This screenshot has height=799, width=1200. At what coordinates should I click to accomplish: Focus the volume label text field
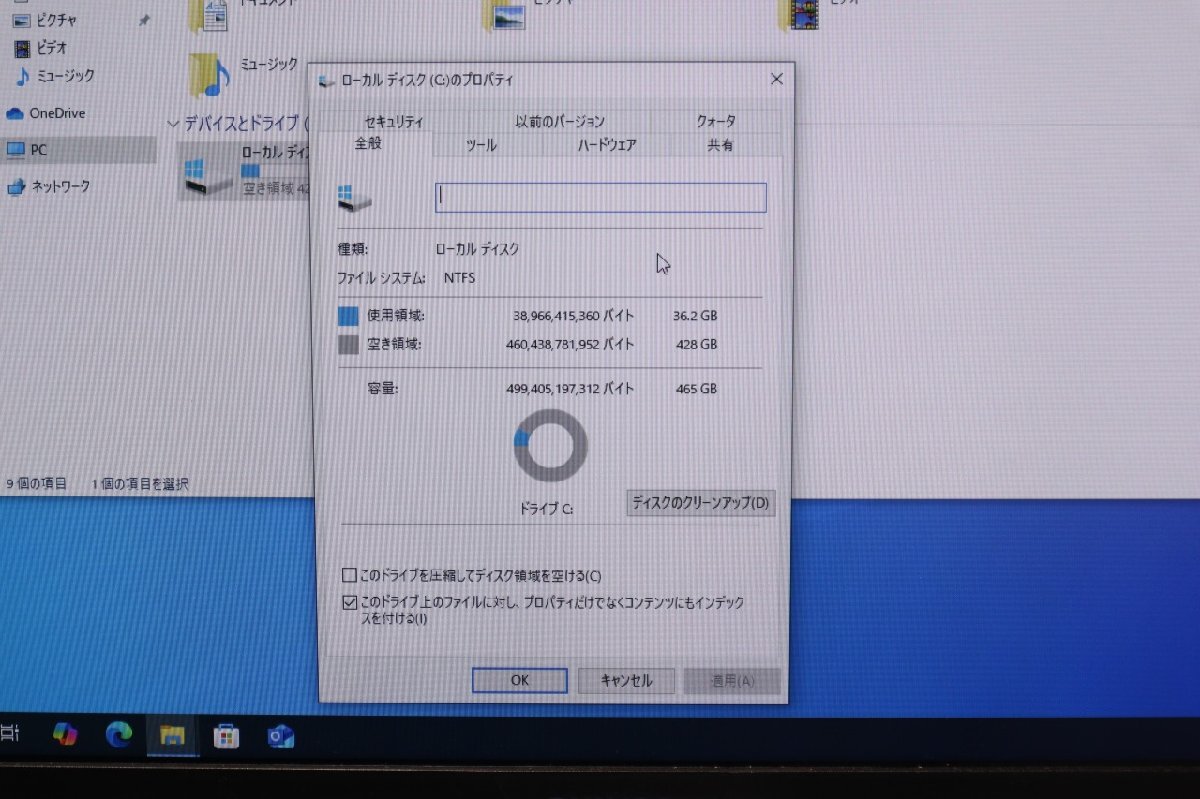601,197
